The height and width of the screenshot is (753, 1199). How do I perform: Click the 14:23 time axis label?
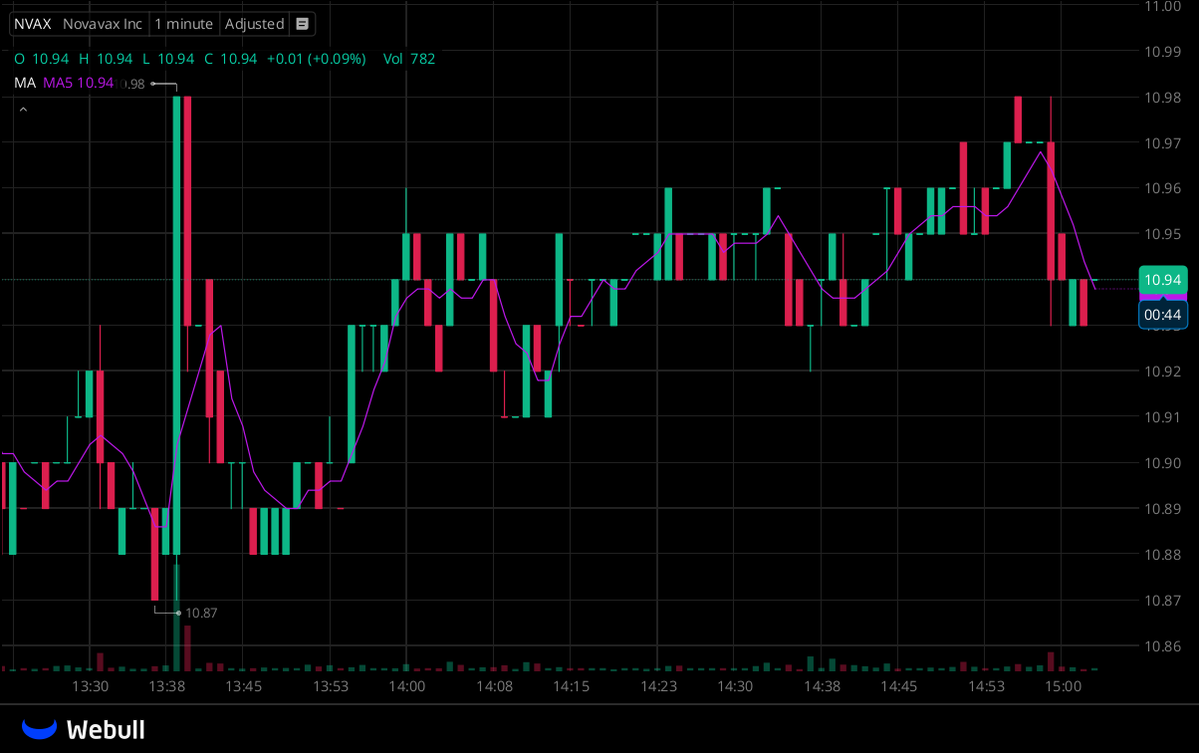(x=658, y=686)
